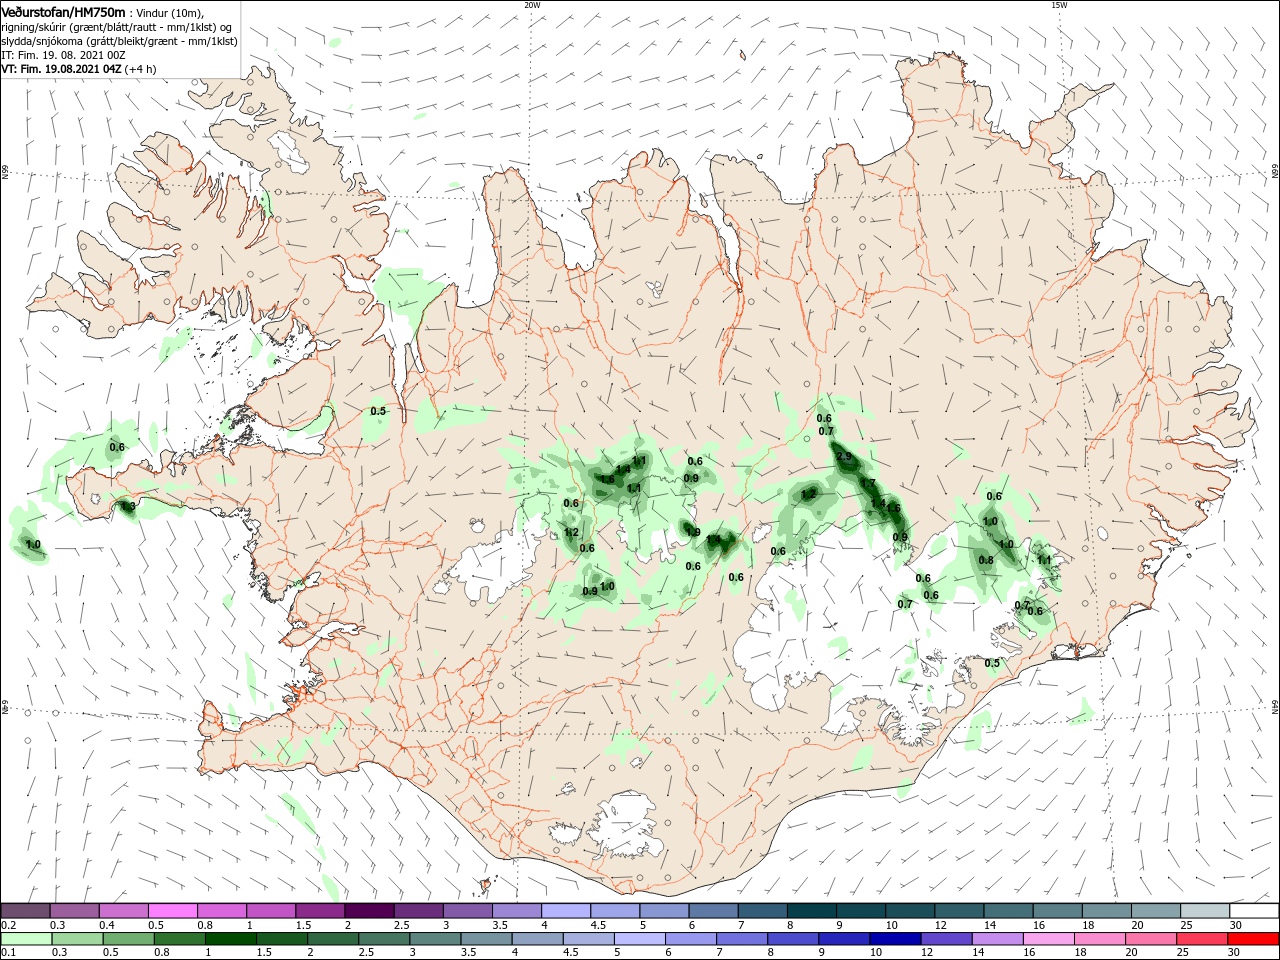Click the 'rigning/skúrir' legend description line

pos(117,27)
